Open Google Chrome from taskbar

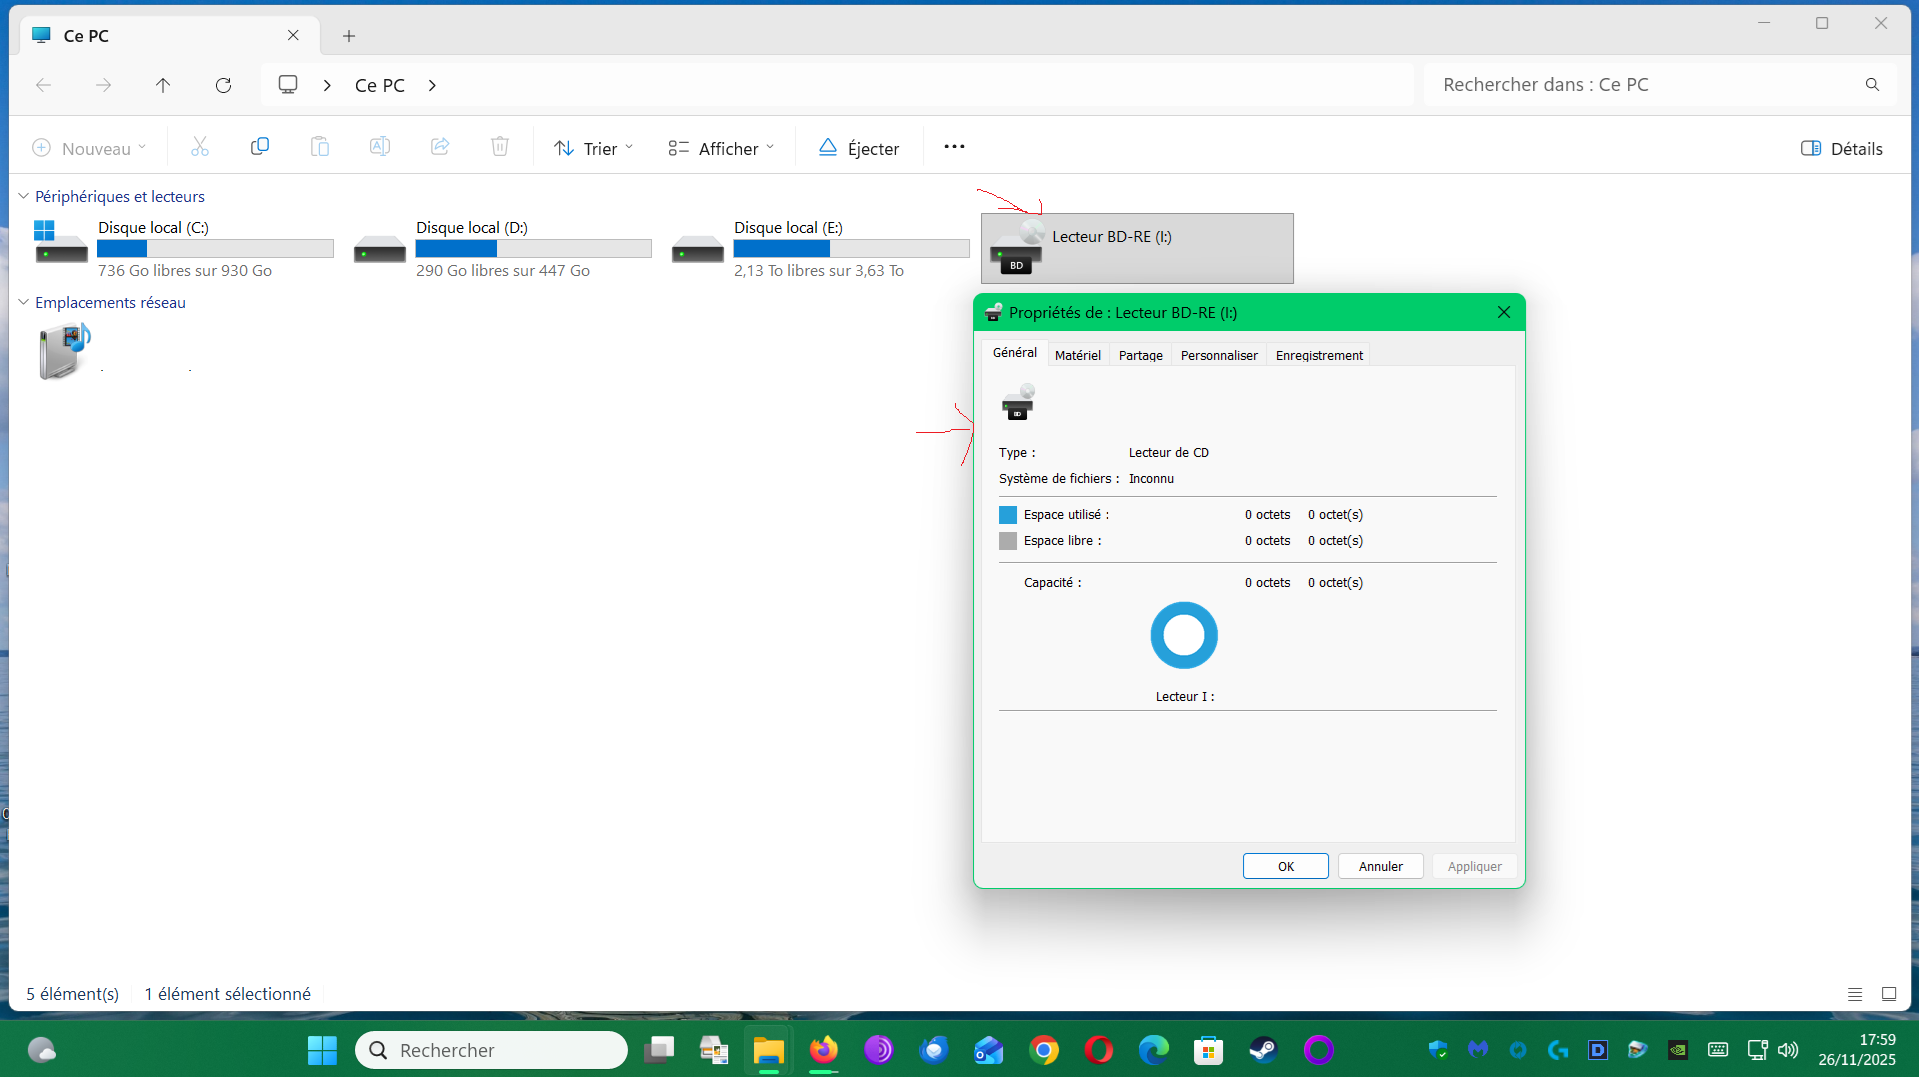(1044, 1050)
